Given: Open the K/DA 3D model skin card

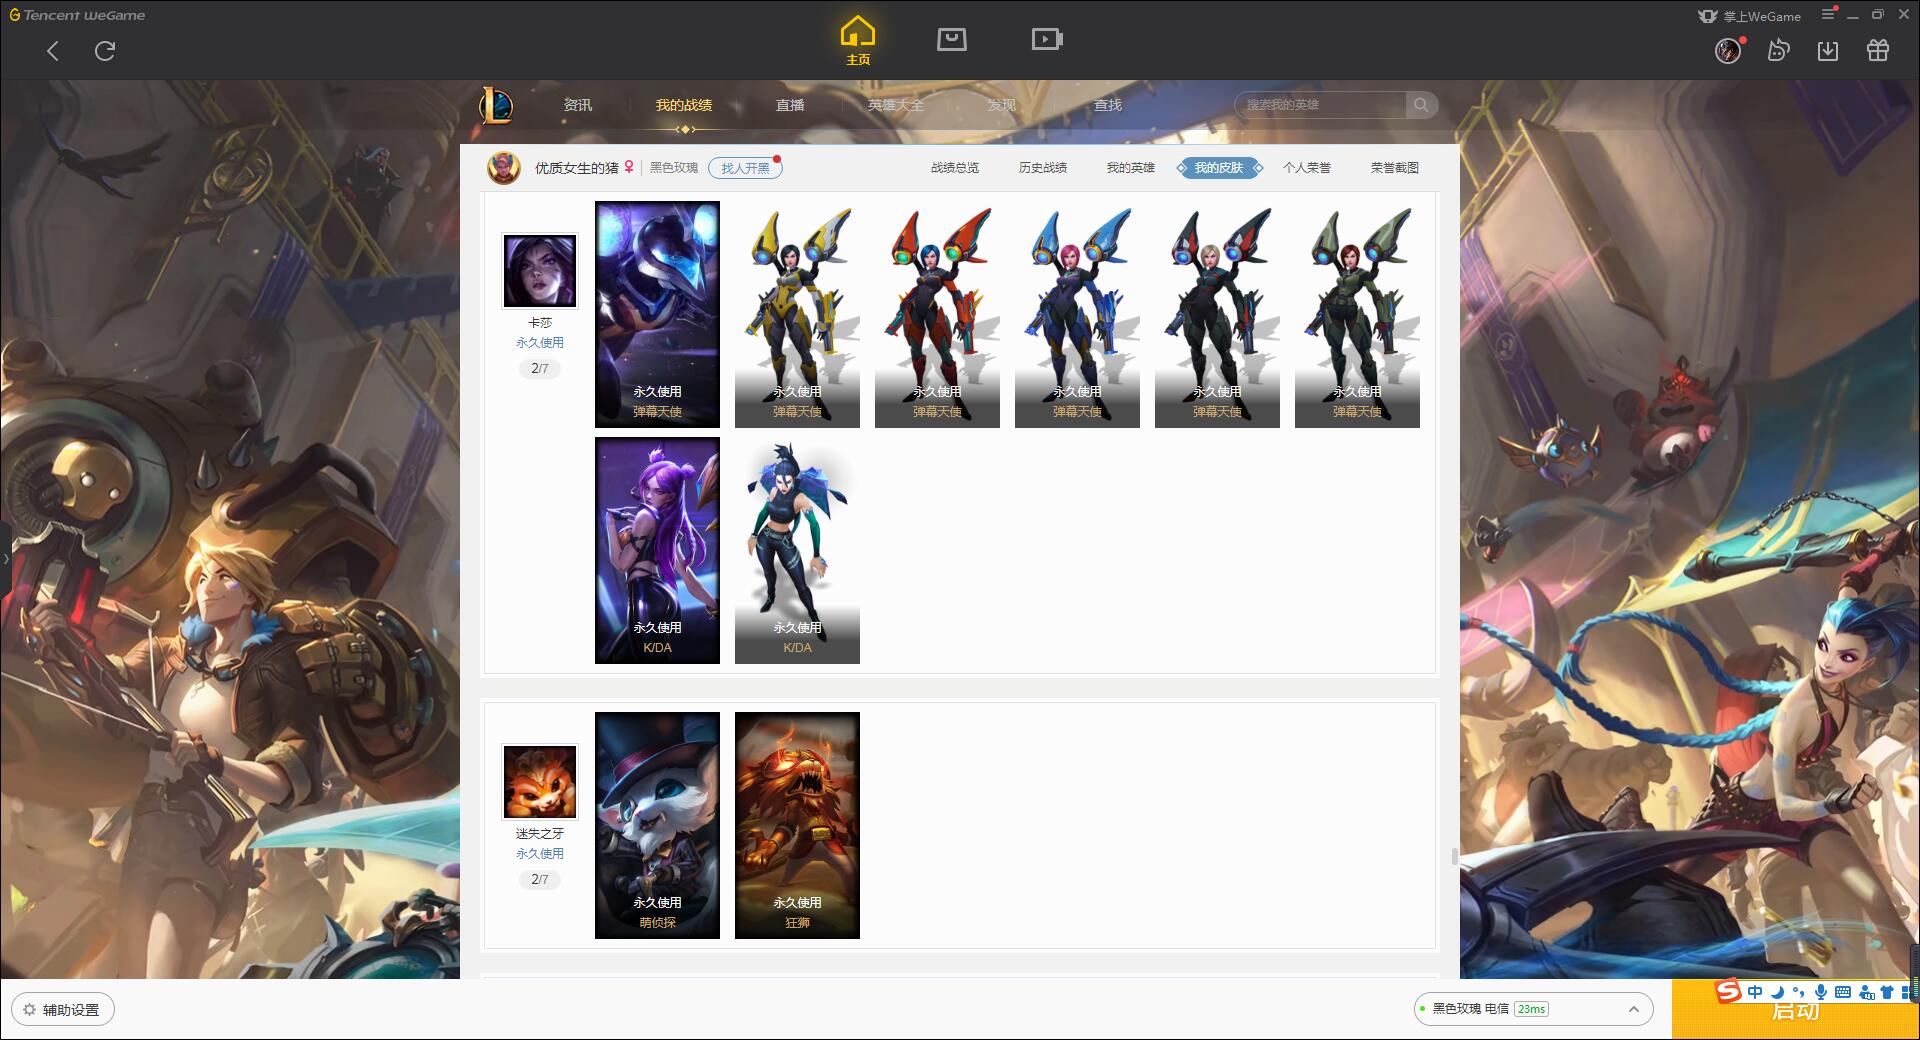Looking at the screenshot, I should pos(797,550).
